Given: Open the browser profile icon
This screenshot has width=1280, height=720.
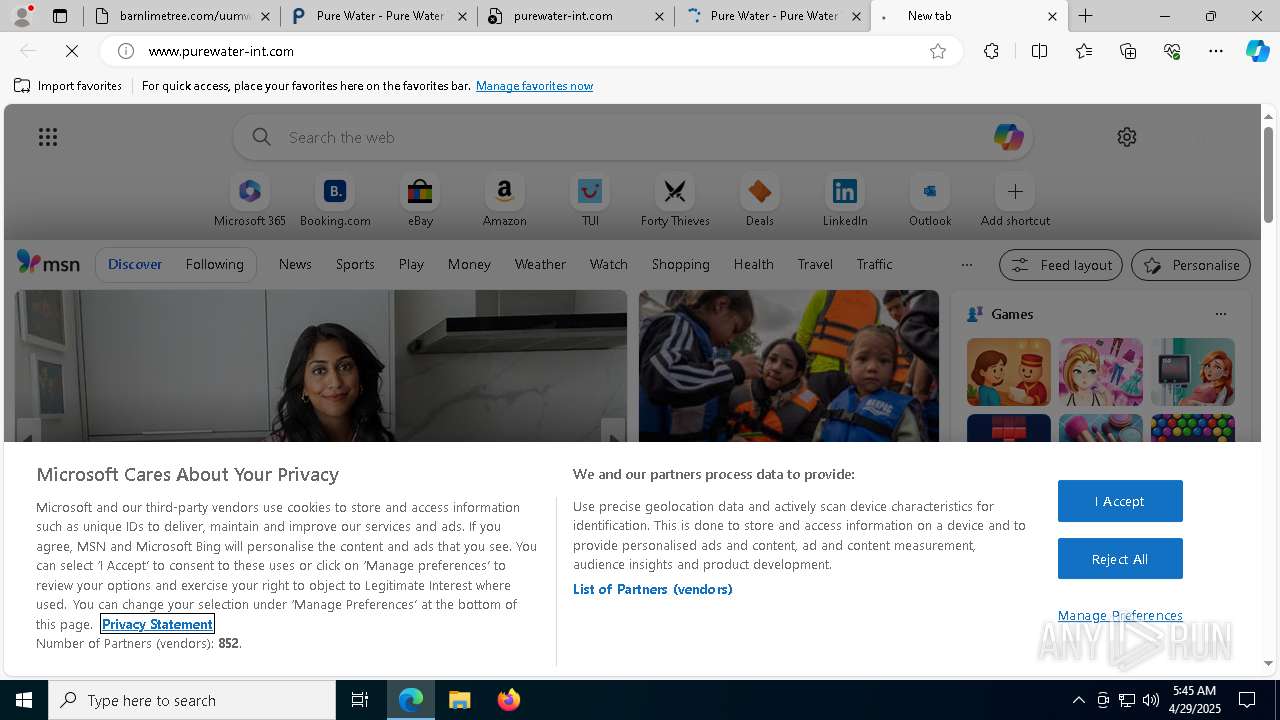Looking at the screenshot, I should (22, 16).
